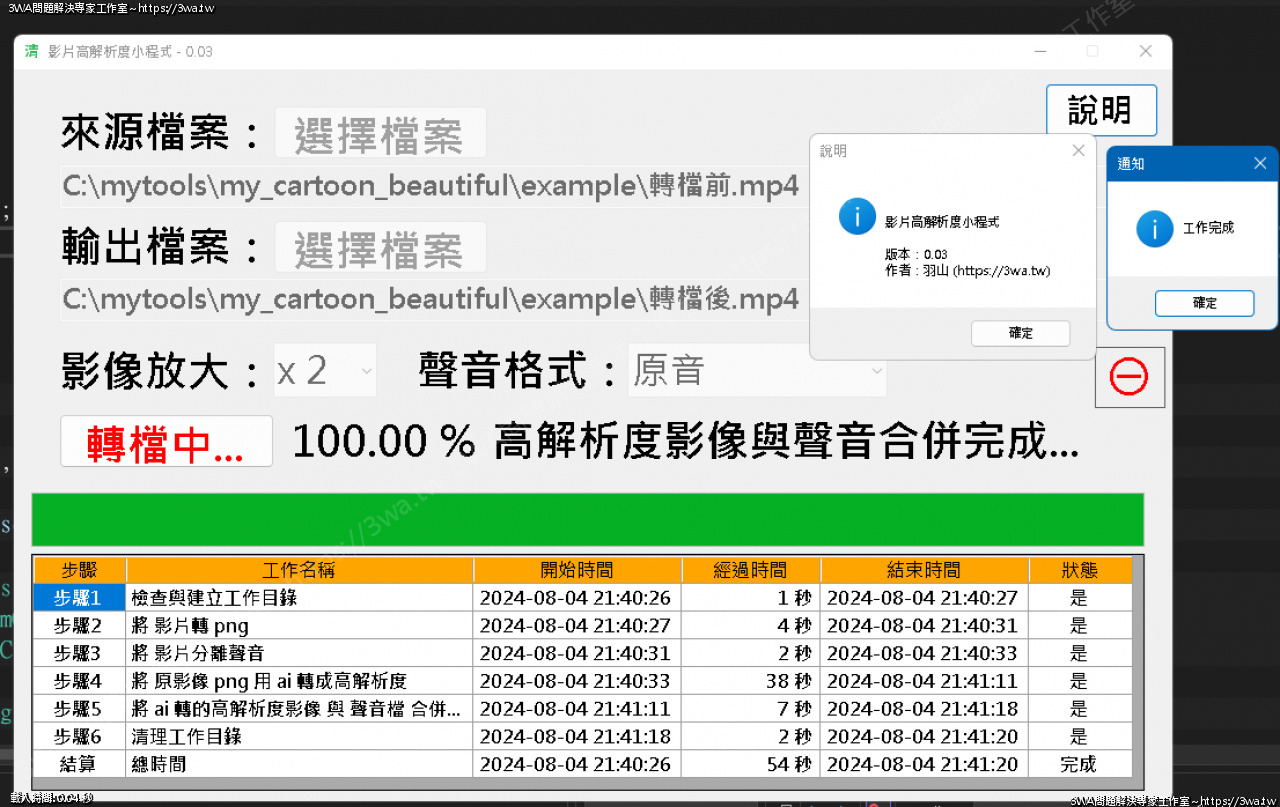Click the blue info icon in 說明 dialog
Viewport: 1280px width, 807px height.
857,216
